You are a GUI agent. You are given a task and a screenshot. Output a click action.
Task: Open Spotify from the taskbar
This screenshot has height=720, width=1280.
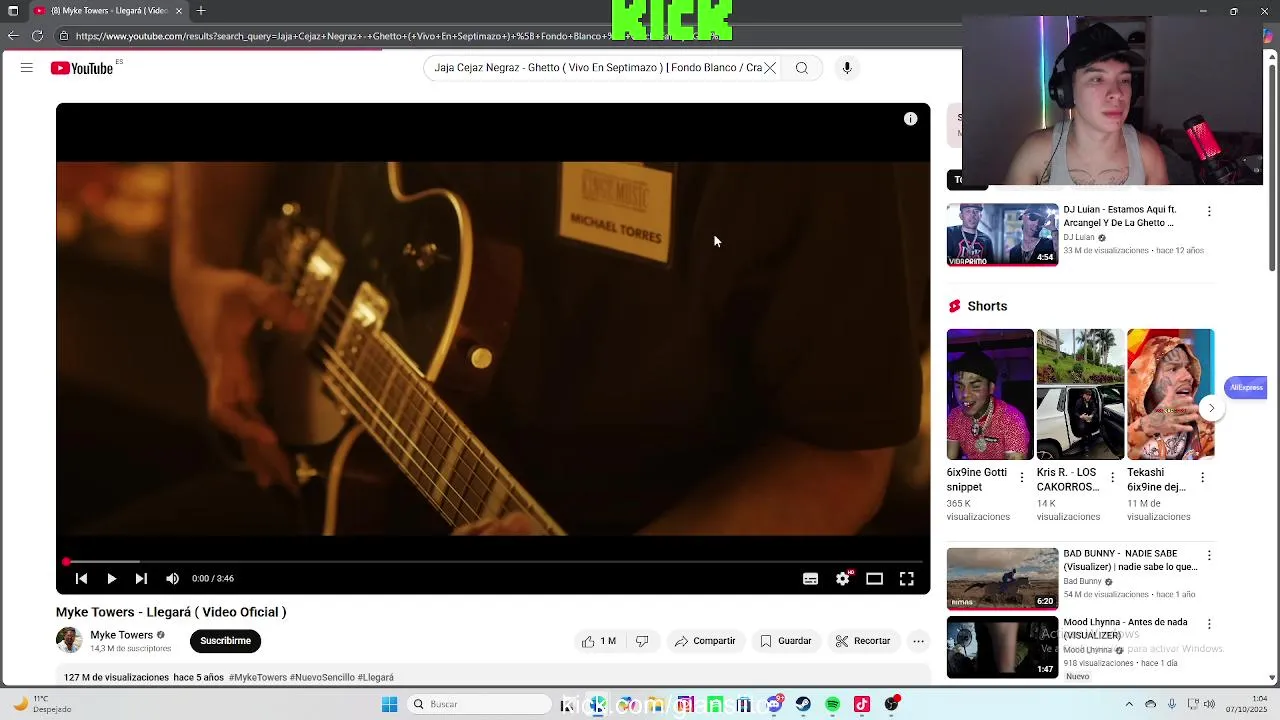click(832, 704)
